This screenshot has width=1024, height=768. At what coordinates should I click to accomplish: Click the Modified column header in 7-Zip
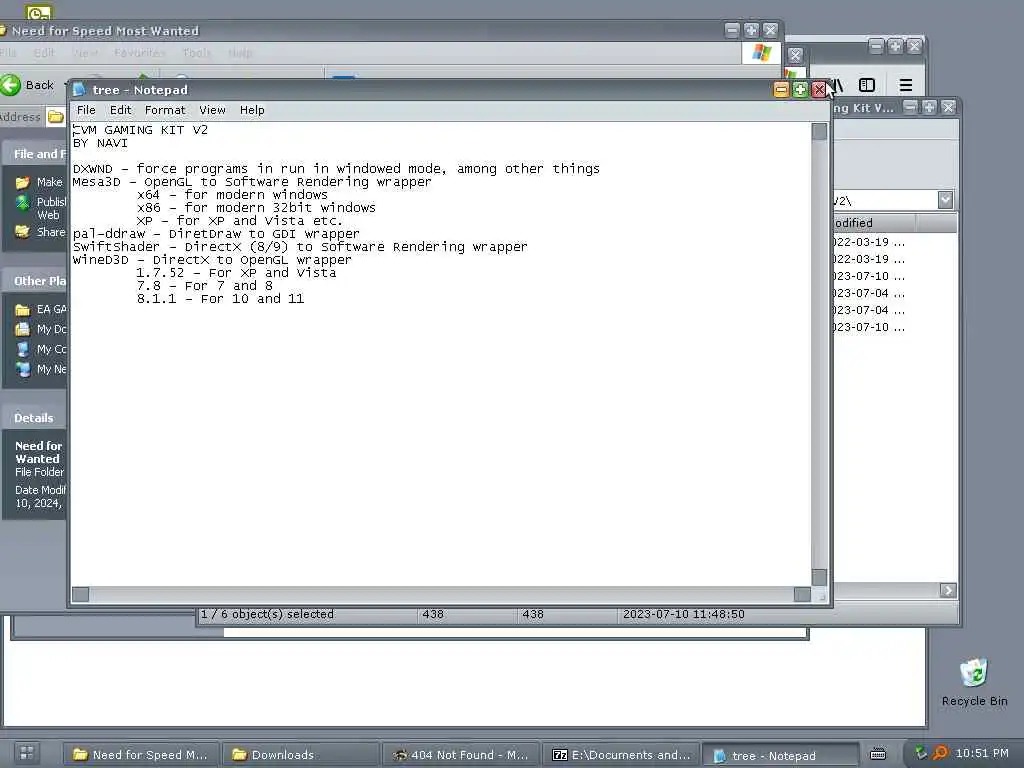click(x=874, y=223)
